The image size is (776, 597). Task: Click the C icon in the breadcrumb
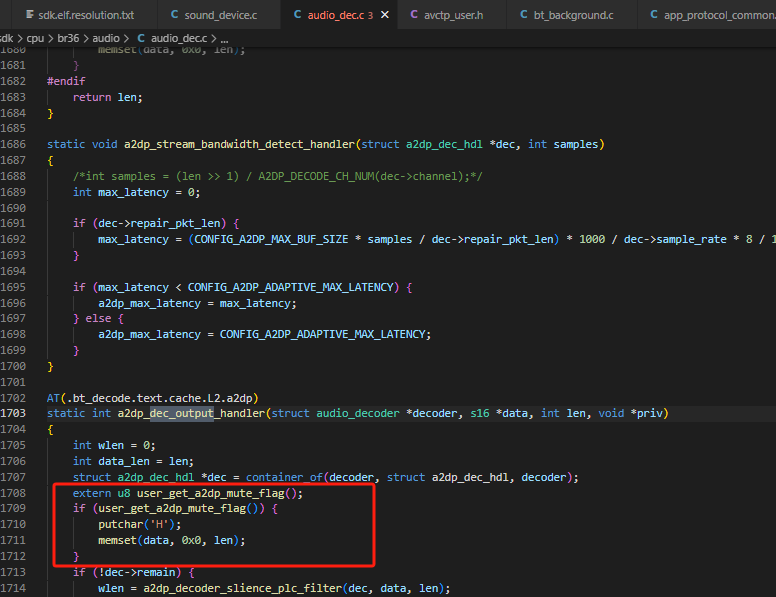coord(141,38)
